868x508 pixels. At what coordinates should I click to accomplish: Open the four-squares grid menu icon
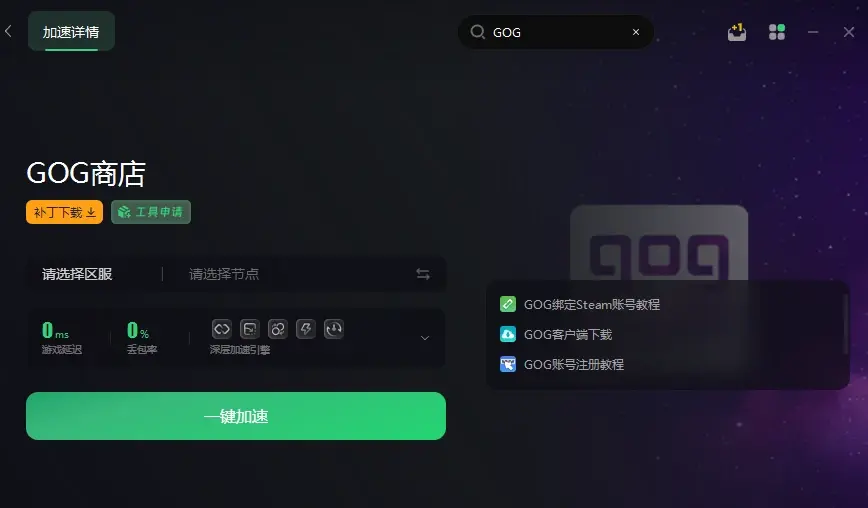(777, 32)
